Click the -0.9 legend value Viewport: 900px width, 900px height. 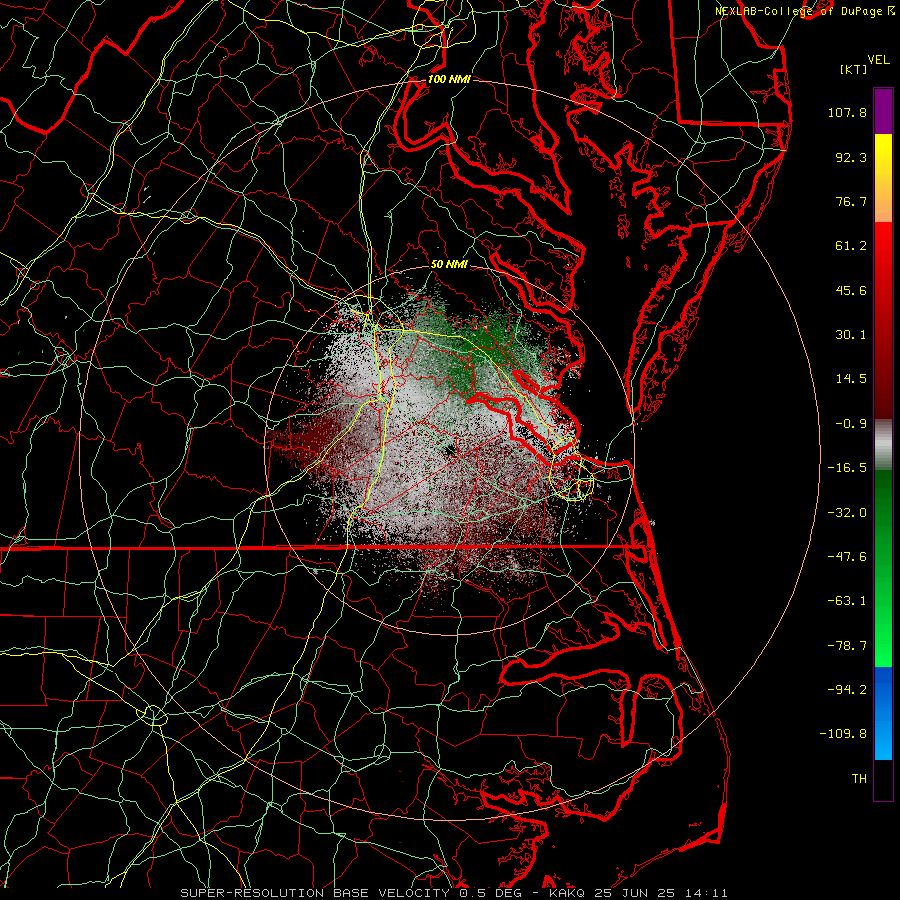click(851, 424)
